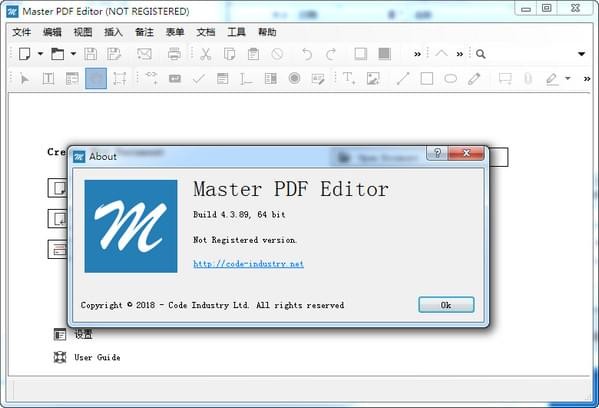Click the Open file folder icon
Viewport: 599px width, 408px height.
pos(58,54)
